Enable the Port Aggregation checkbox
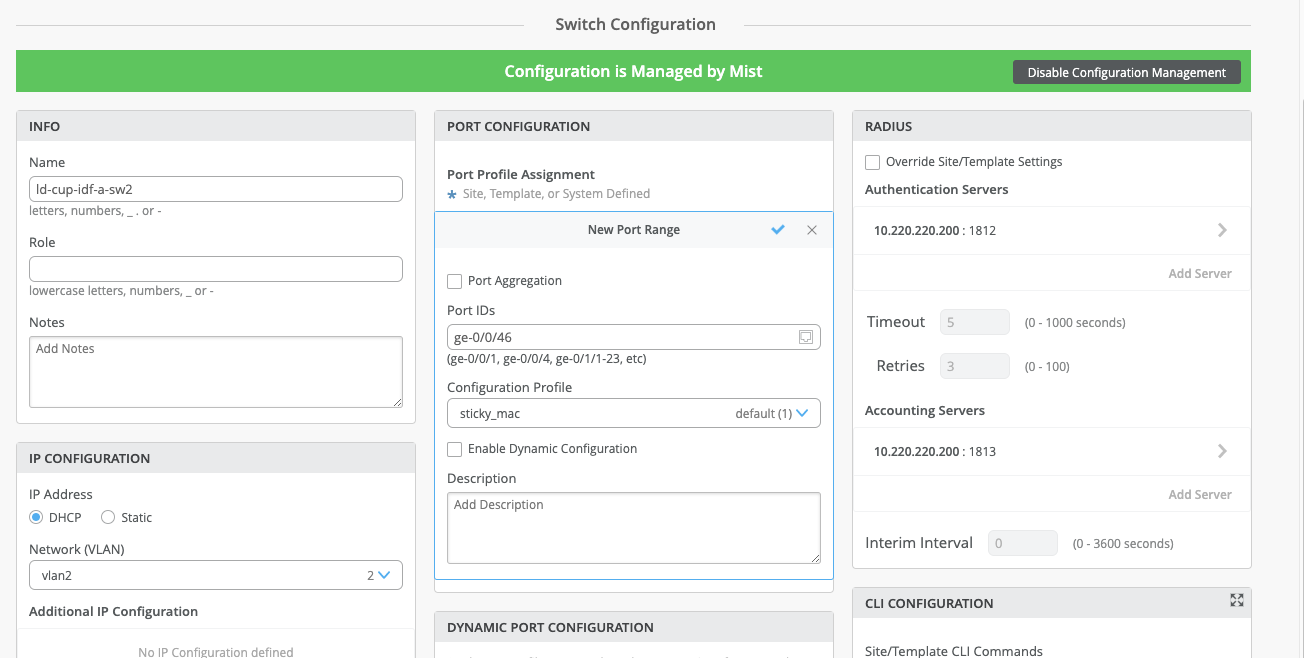The width and height of the screenshot is (1304, 658). point(455,281)
